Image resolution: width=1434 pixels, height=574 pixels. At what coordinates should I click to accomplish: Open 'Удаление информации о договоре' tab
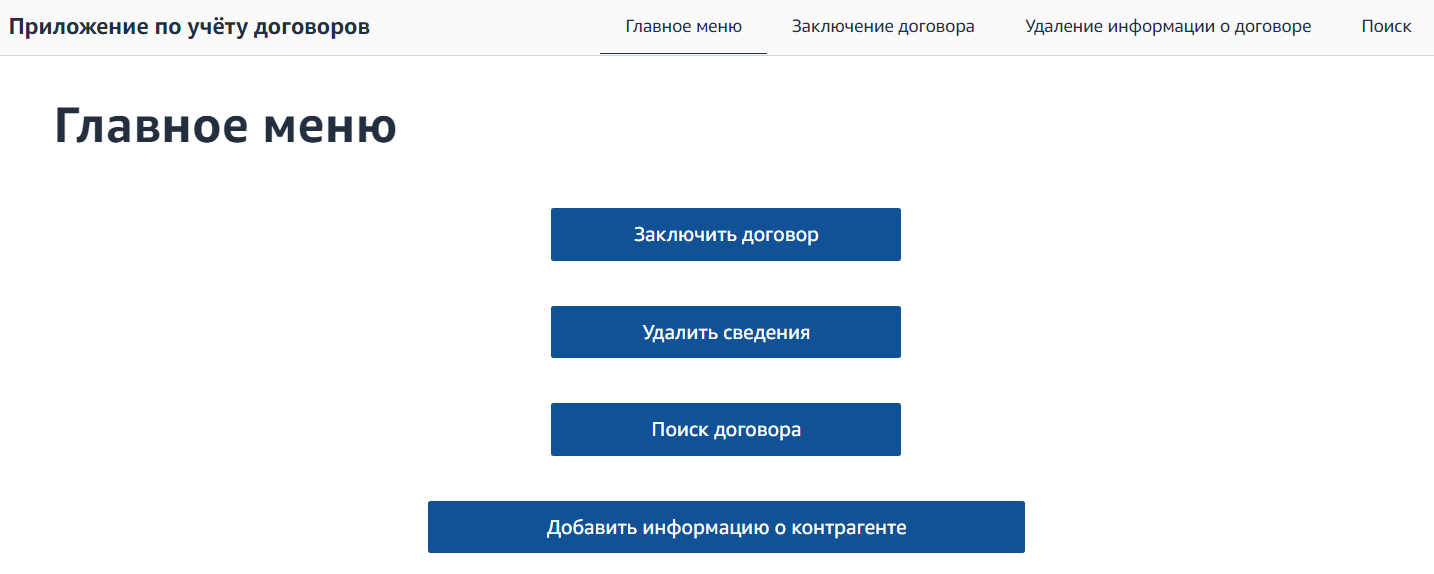[x=1168, y=27]
